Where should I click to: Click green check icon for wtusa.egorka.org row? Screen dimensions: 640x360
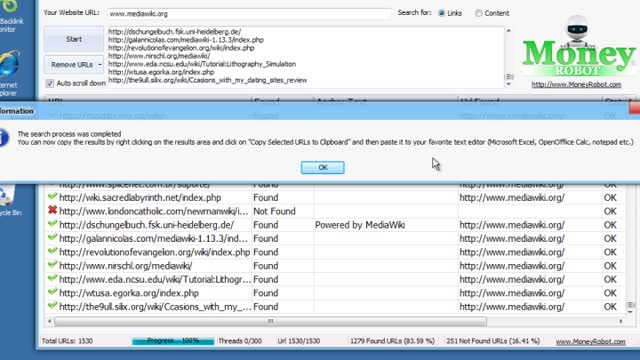tap(52, 292)
